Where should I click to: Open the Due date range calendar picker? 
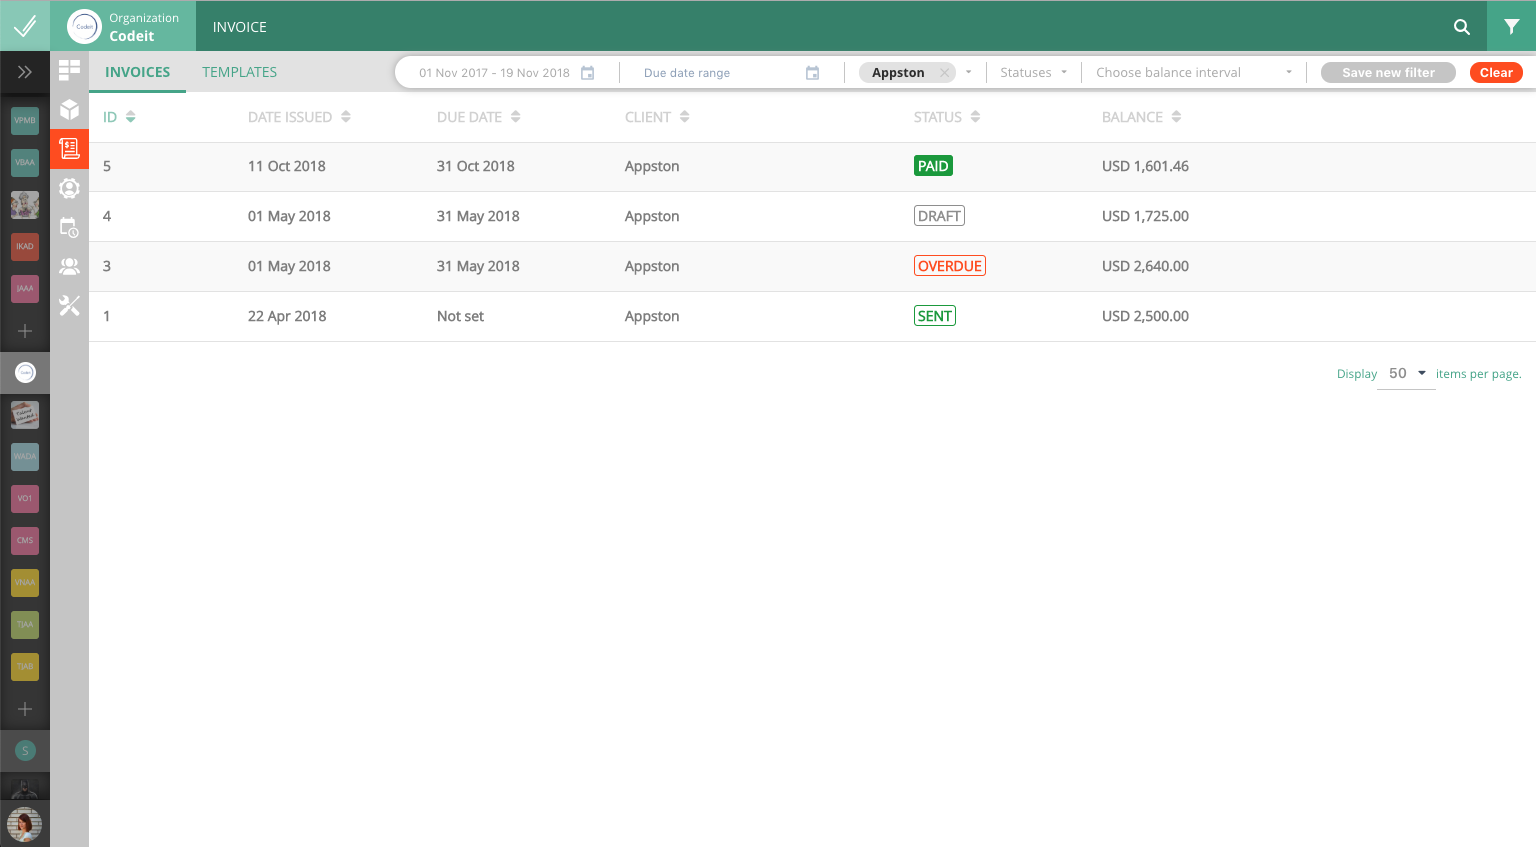pos(811,72)
